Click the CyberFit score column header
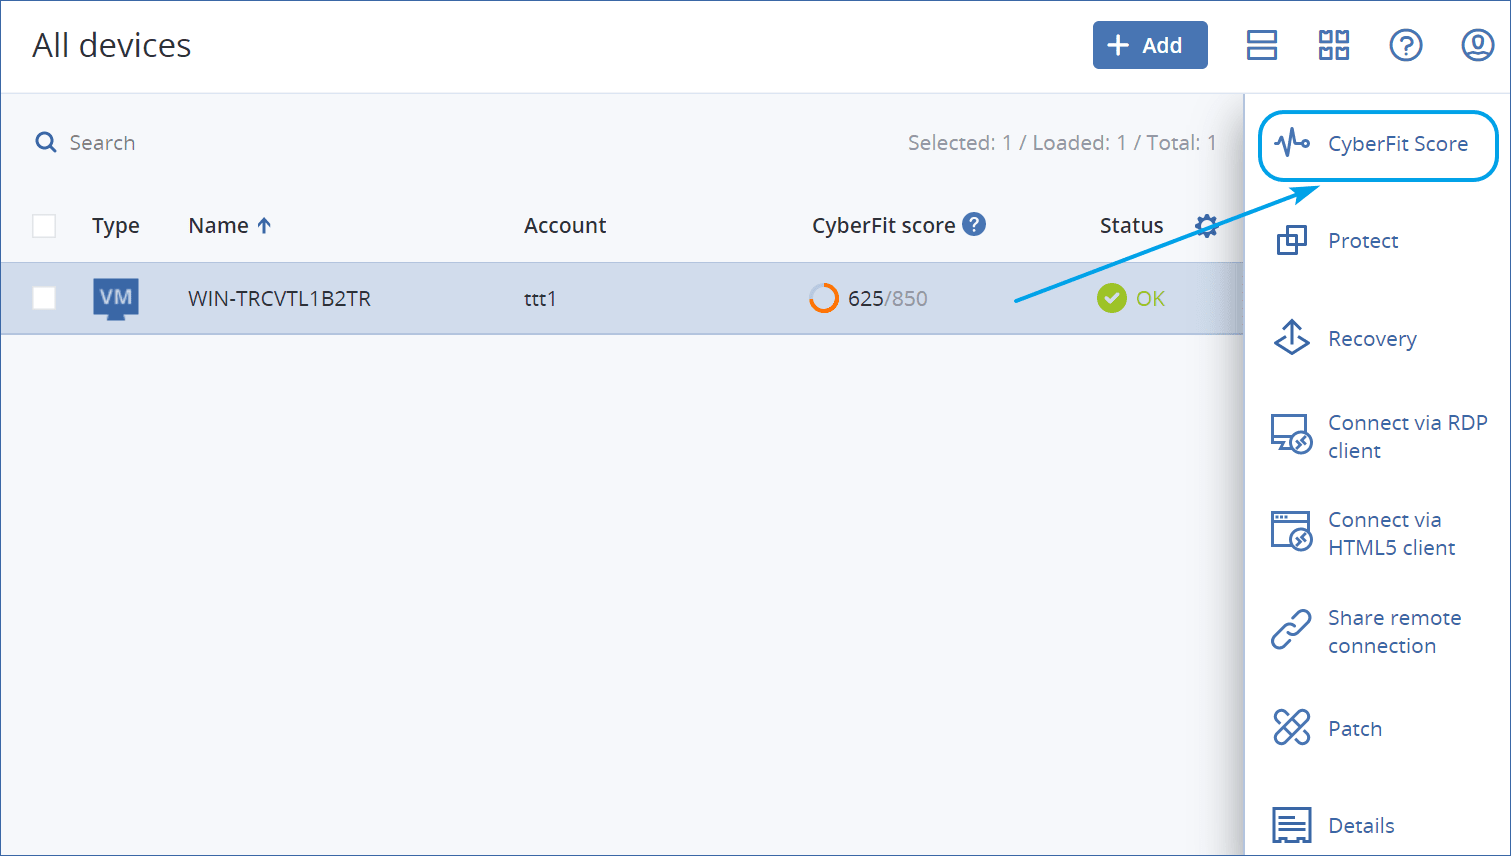 [884, 226]
